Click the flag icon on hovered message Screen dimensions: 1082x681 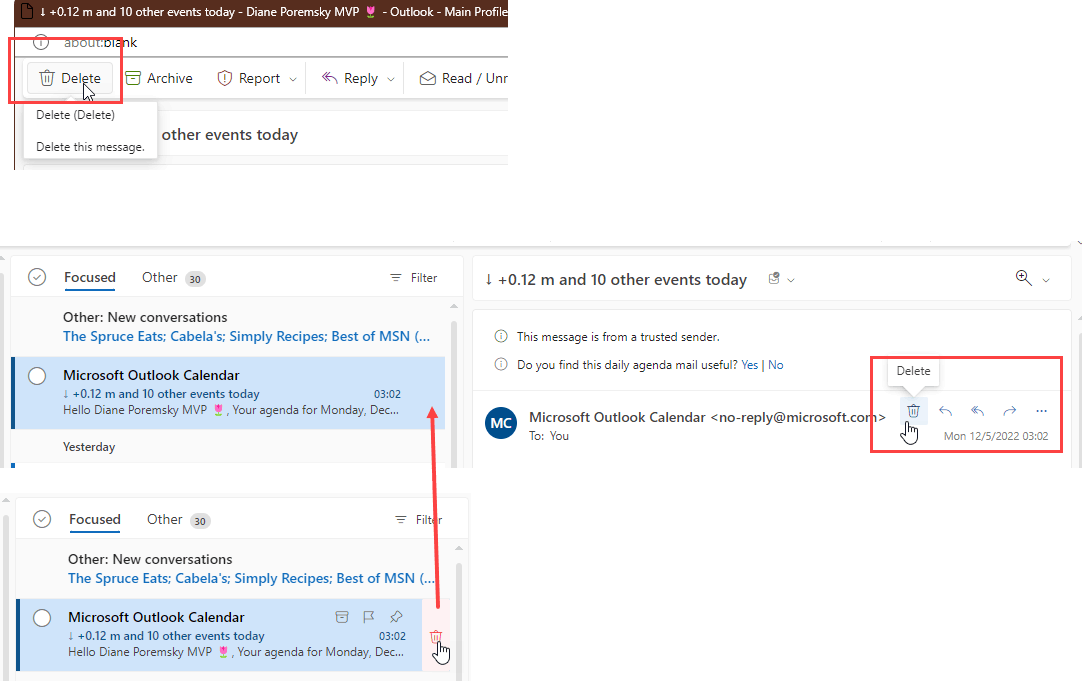pyautogui.click(x=368, y=617)
